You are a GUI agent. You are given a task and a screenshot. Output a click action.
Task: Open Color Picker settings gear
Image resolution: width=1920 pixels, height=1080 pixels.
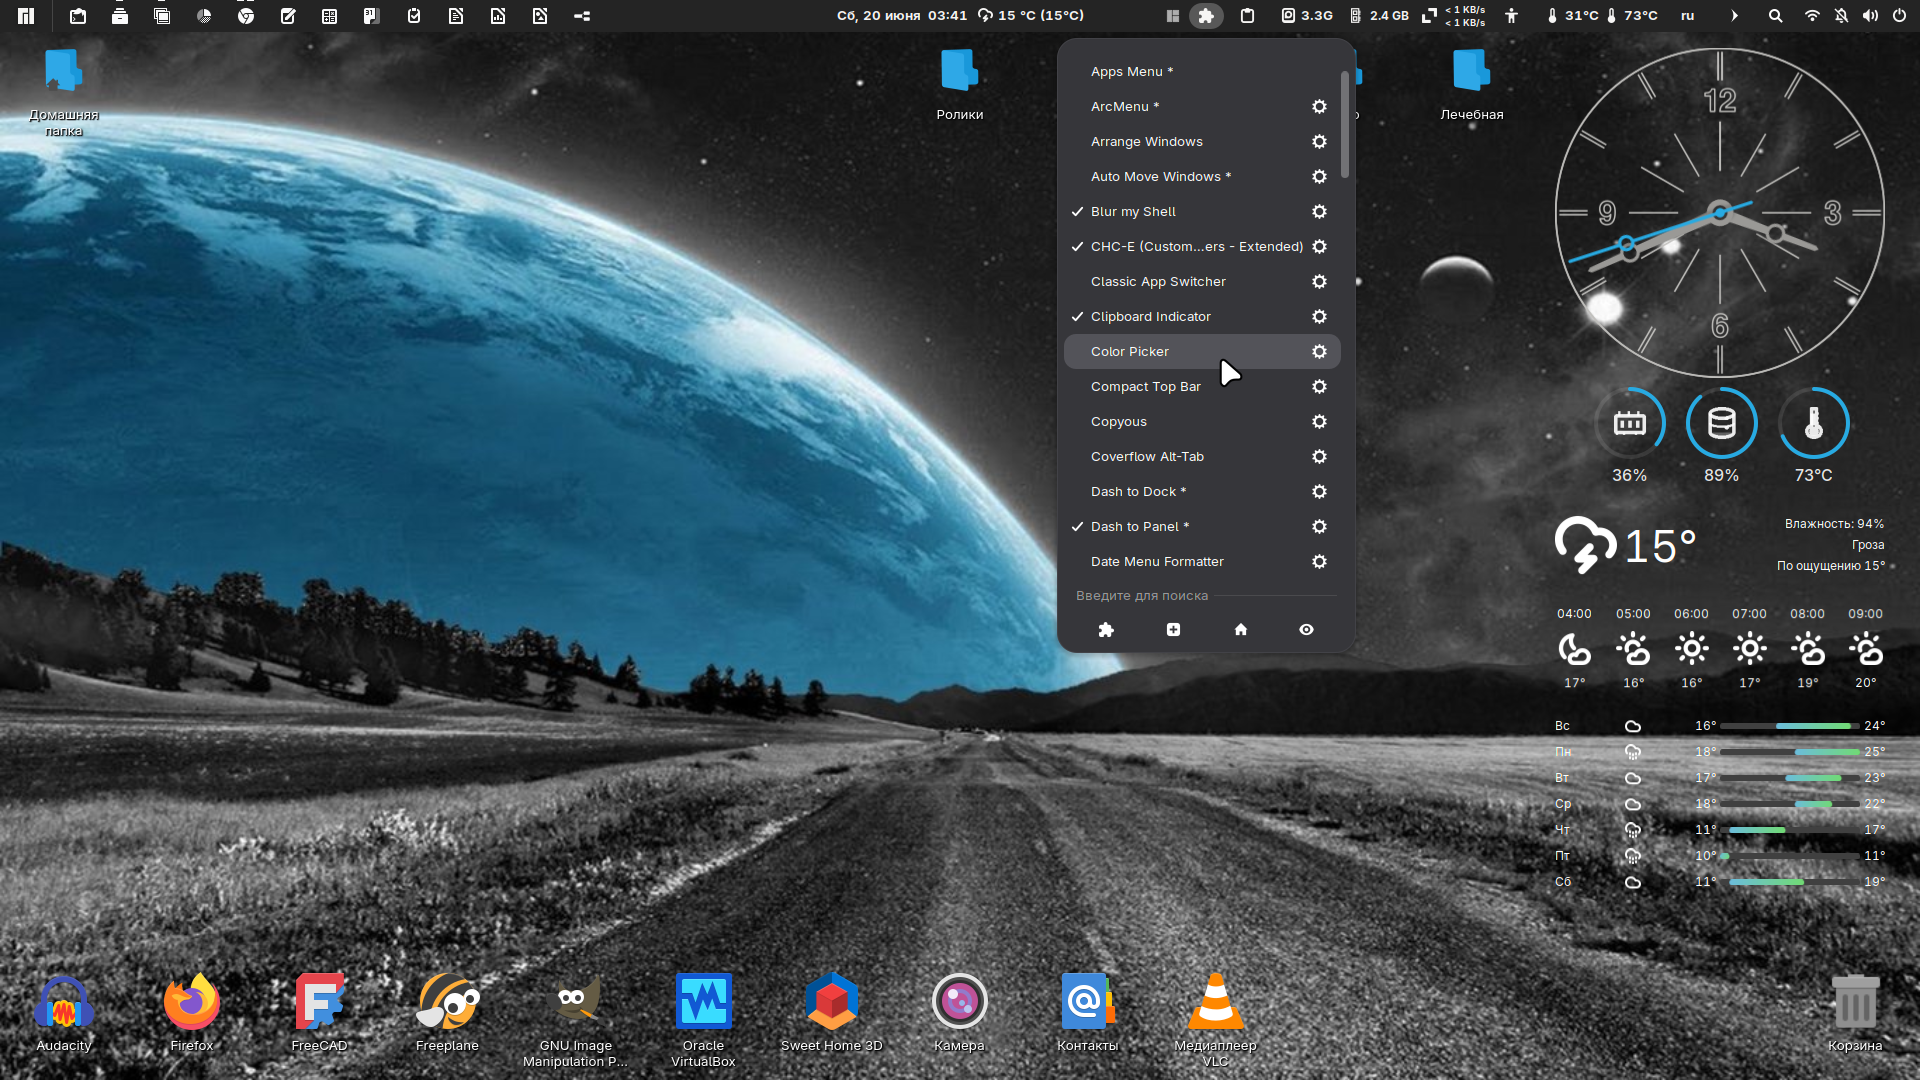(x=1319, y=352)
